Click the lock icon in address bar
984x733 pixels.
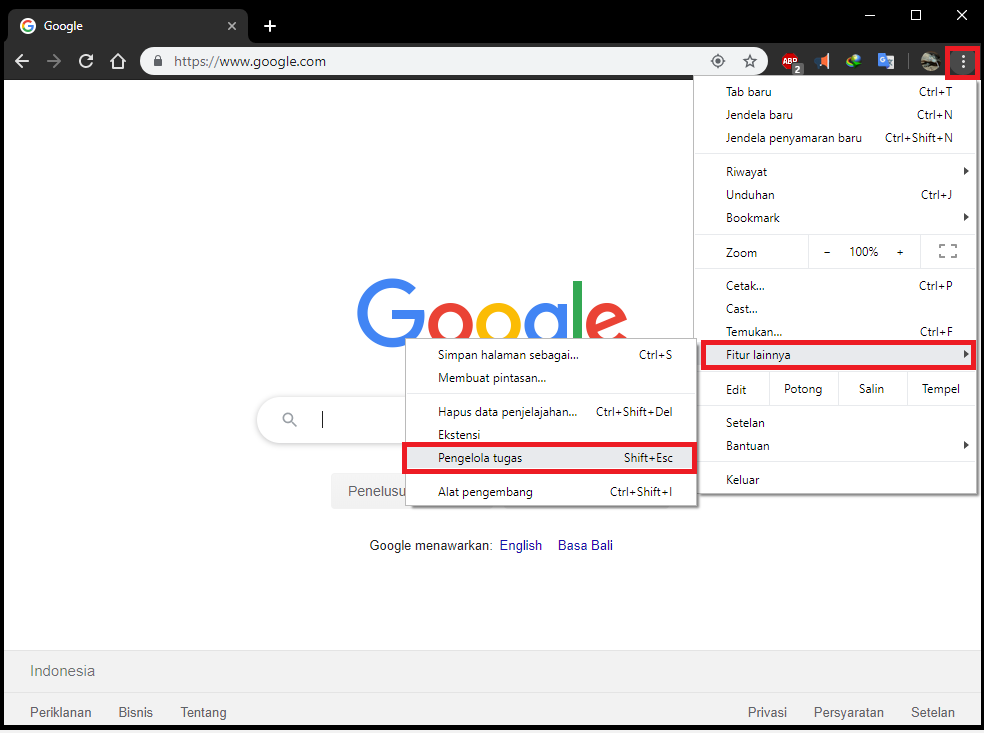pyautogui.click(x=158, y=61)
